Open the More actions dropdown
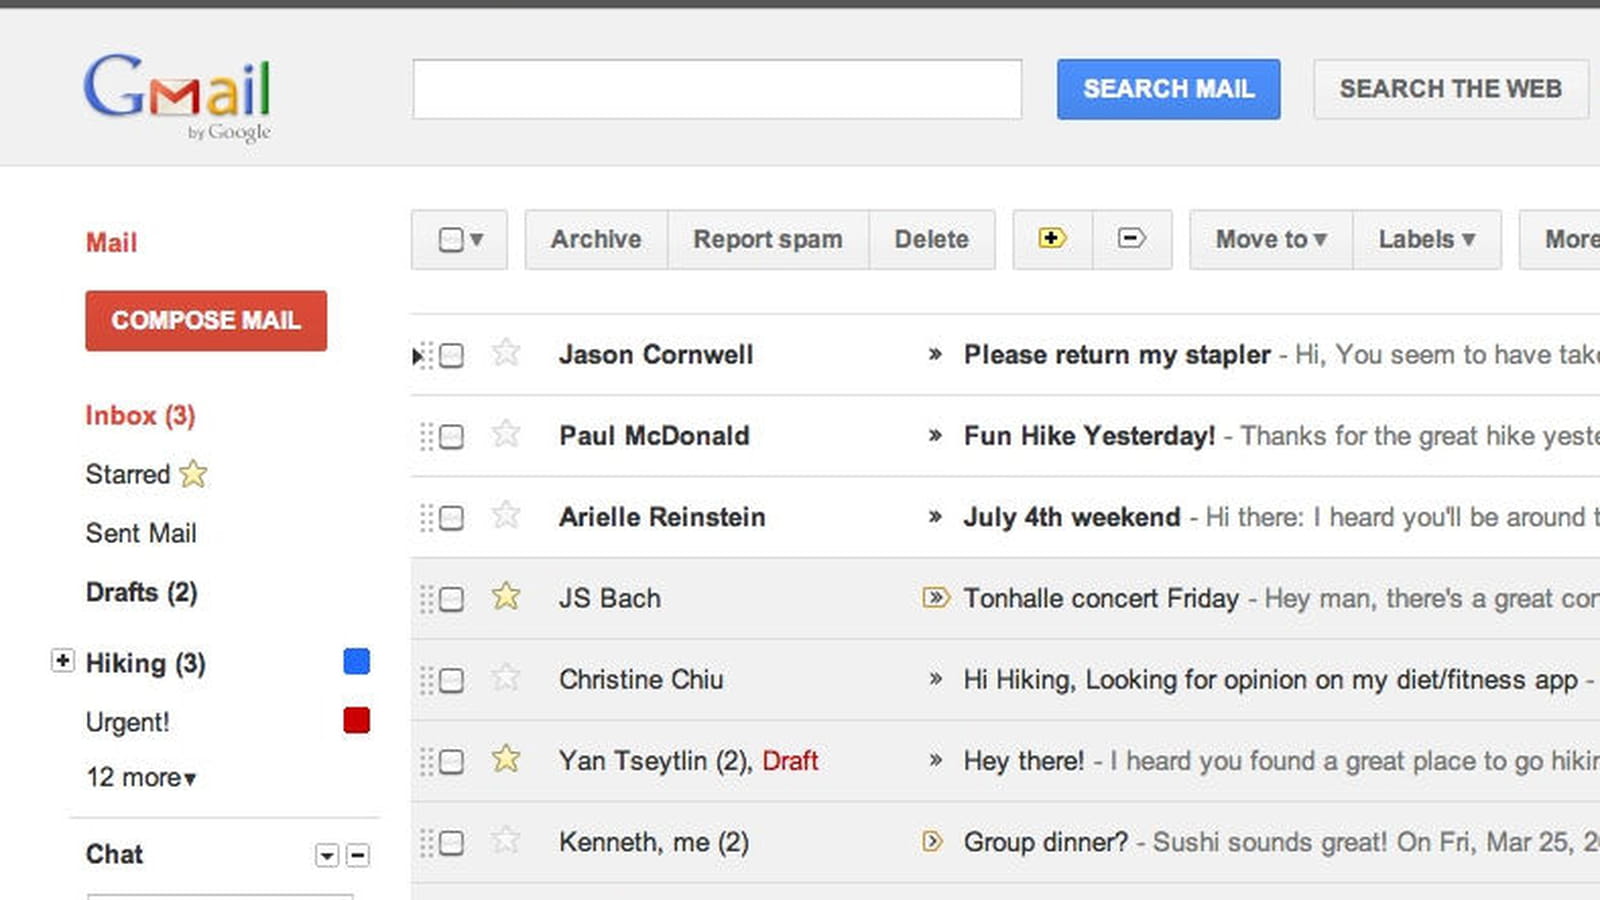Screen dimensions: 1600x900 click(1560, 239)
